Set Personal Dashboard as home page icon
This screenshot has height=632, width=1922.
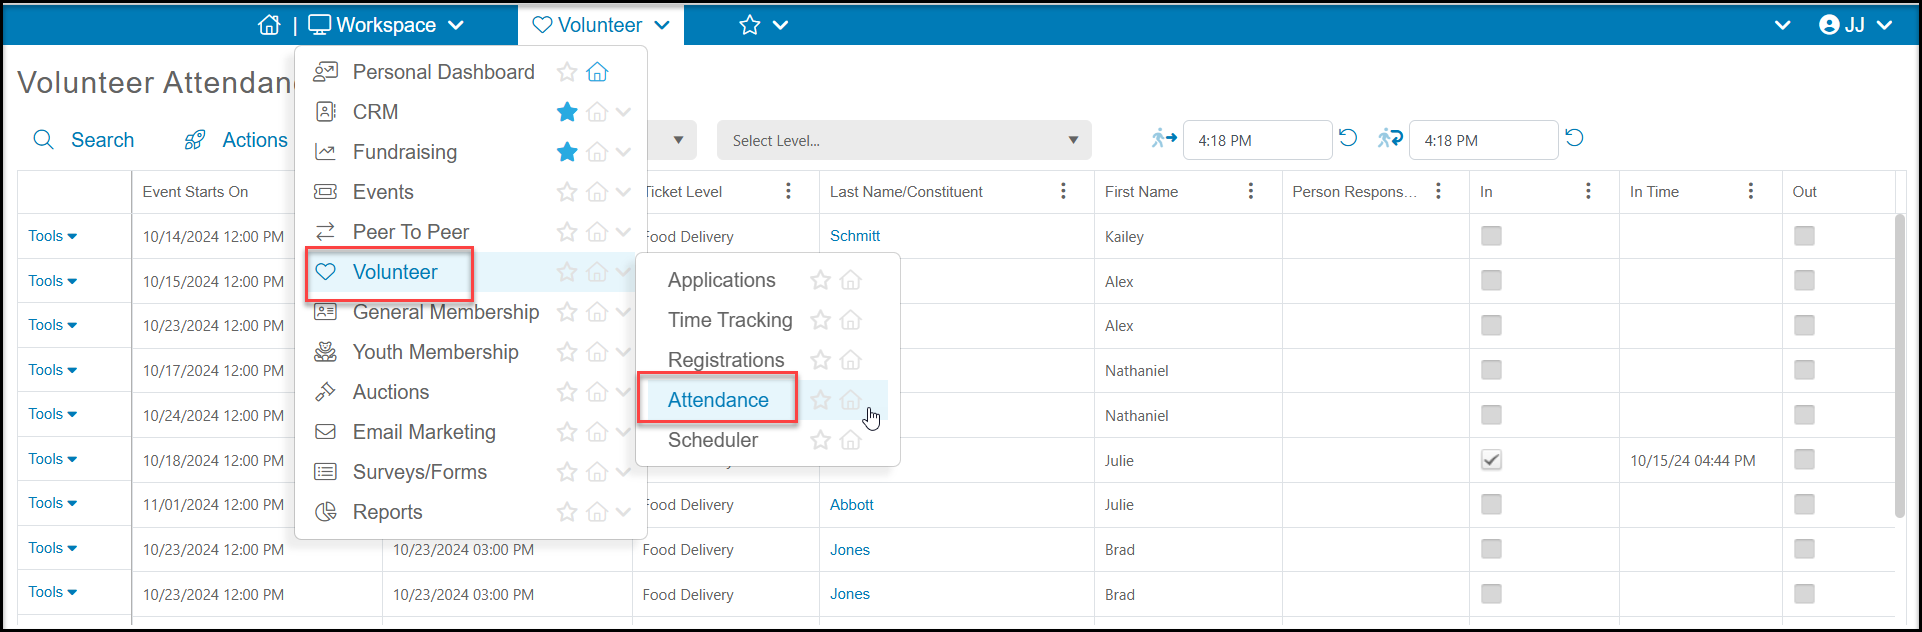(597, 72)
